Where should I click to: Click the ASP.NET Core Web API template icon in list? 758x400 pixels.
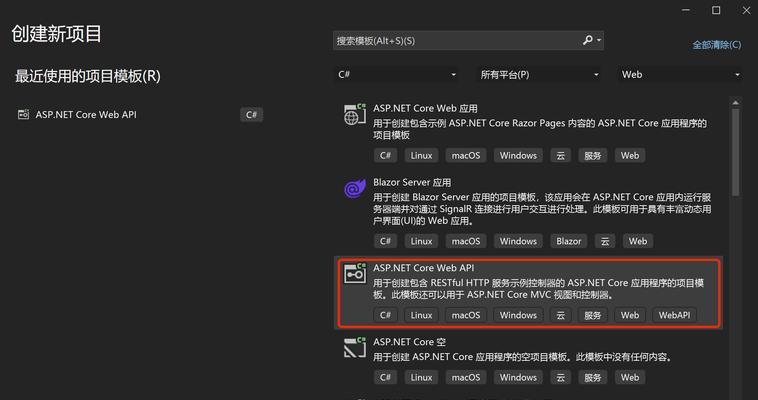point(355,274)
